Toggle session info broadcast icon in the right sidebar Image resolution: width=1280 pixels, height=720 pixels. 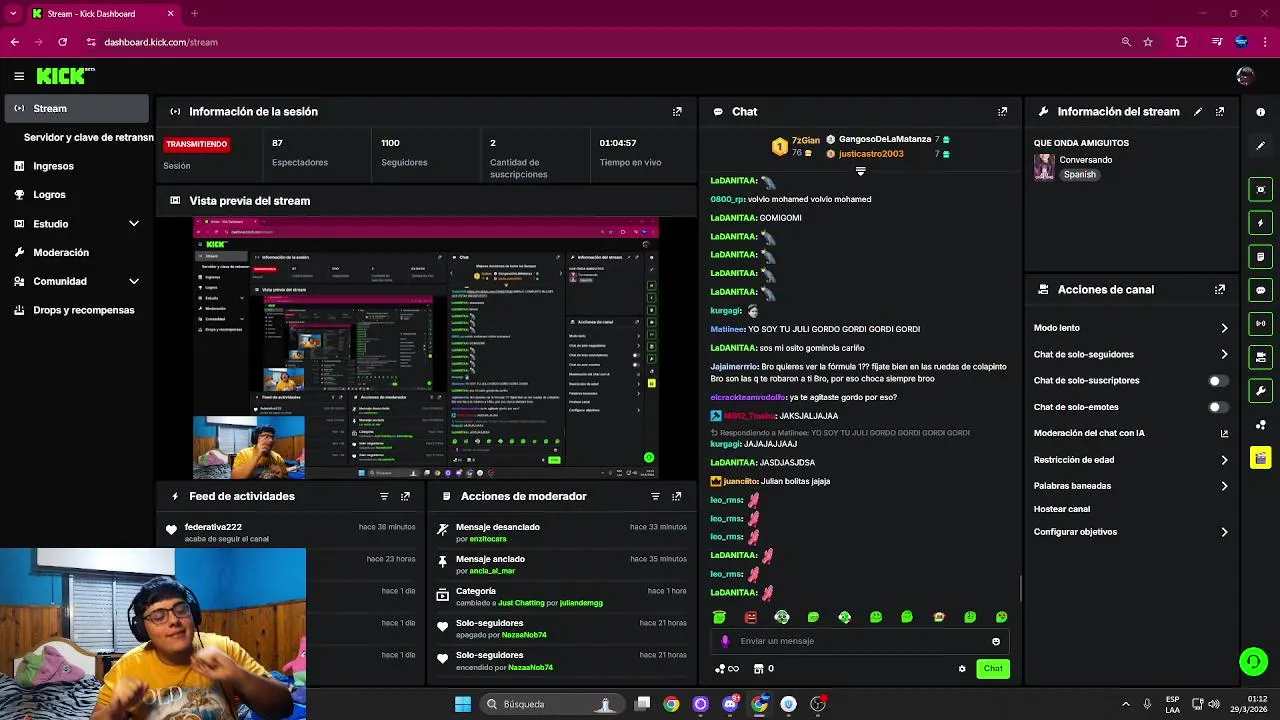(x=1260, y=323)
